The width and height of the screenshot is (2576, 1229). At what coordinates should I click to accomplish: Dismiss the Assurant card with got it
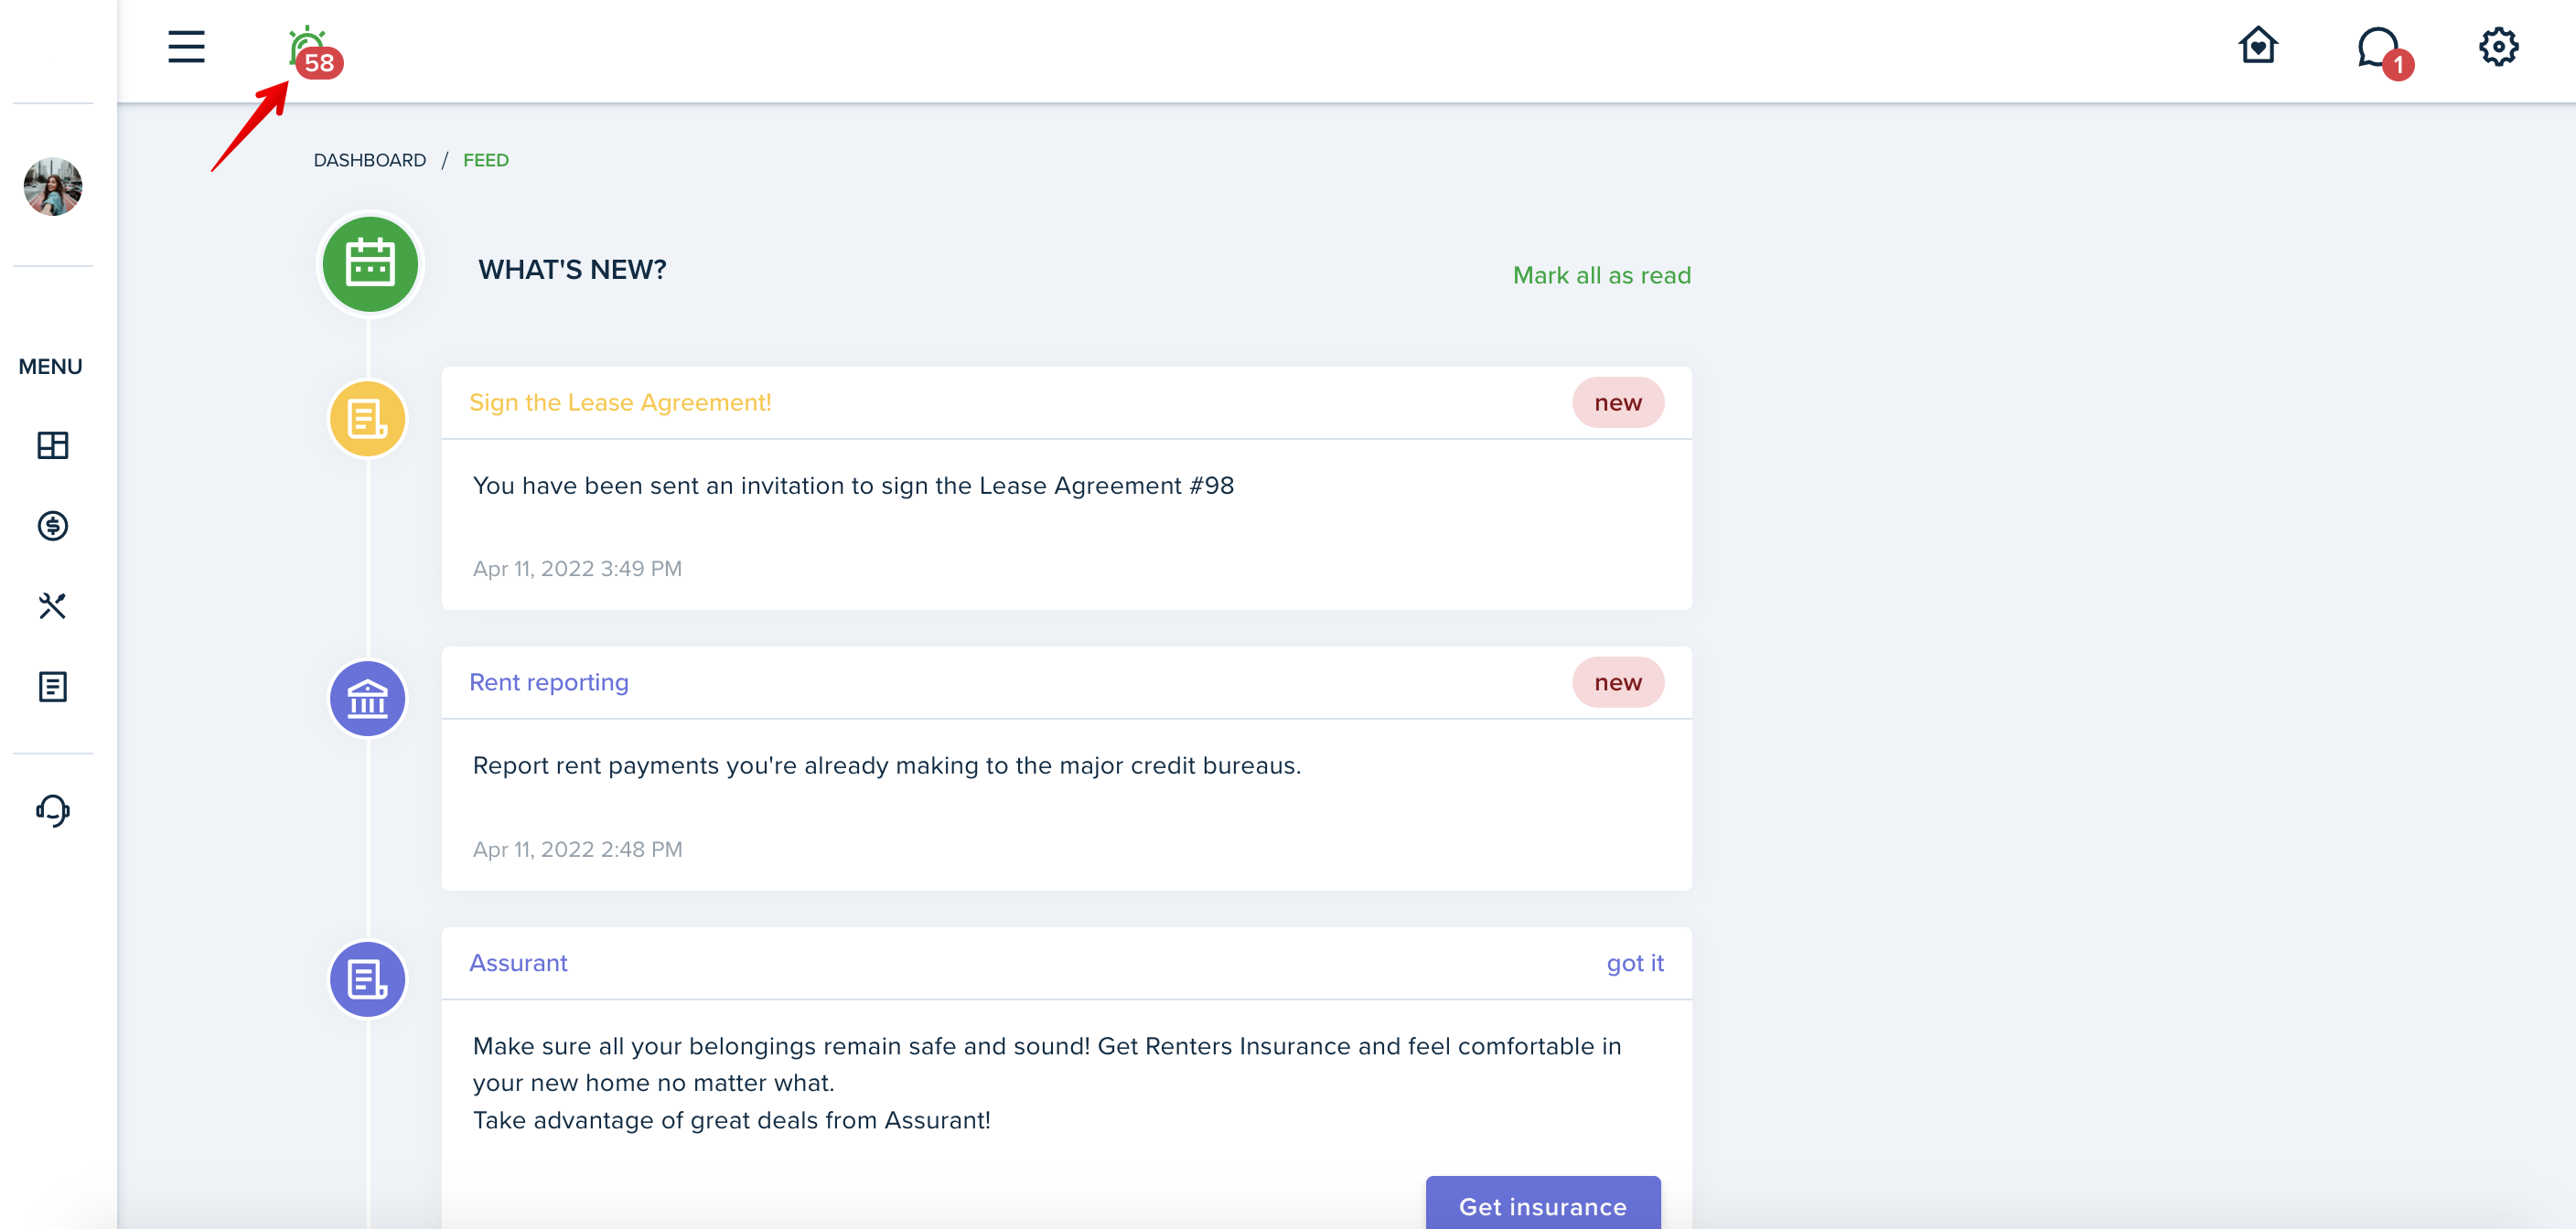(x=1635, y=963)
